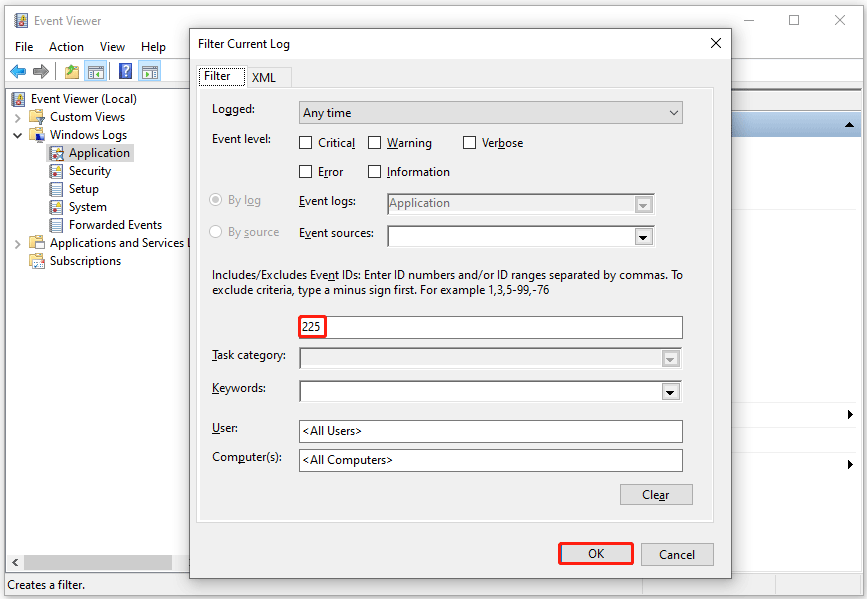
Task: Maximize the Event Viewer window
Action: click(794, 20)
